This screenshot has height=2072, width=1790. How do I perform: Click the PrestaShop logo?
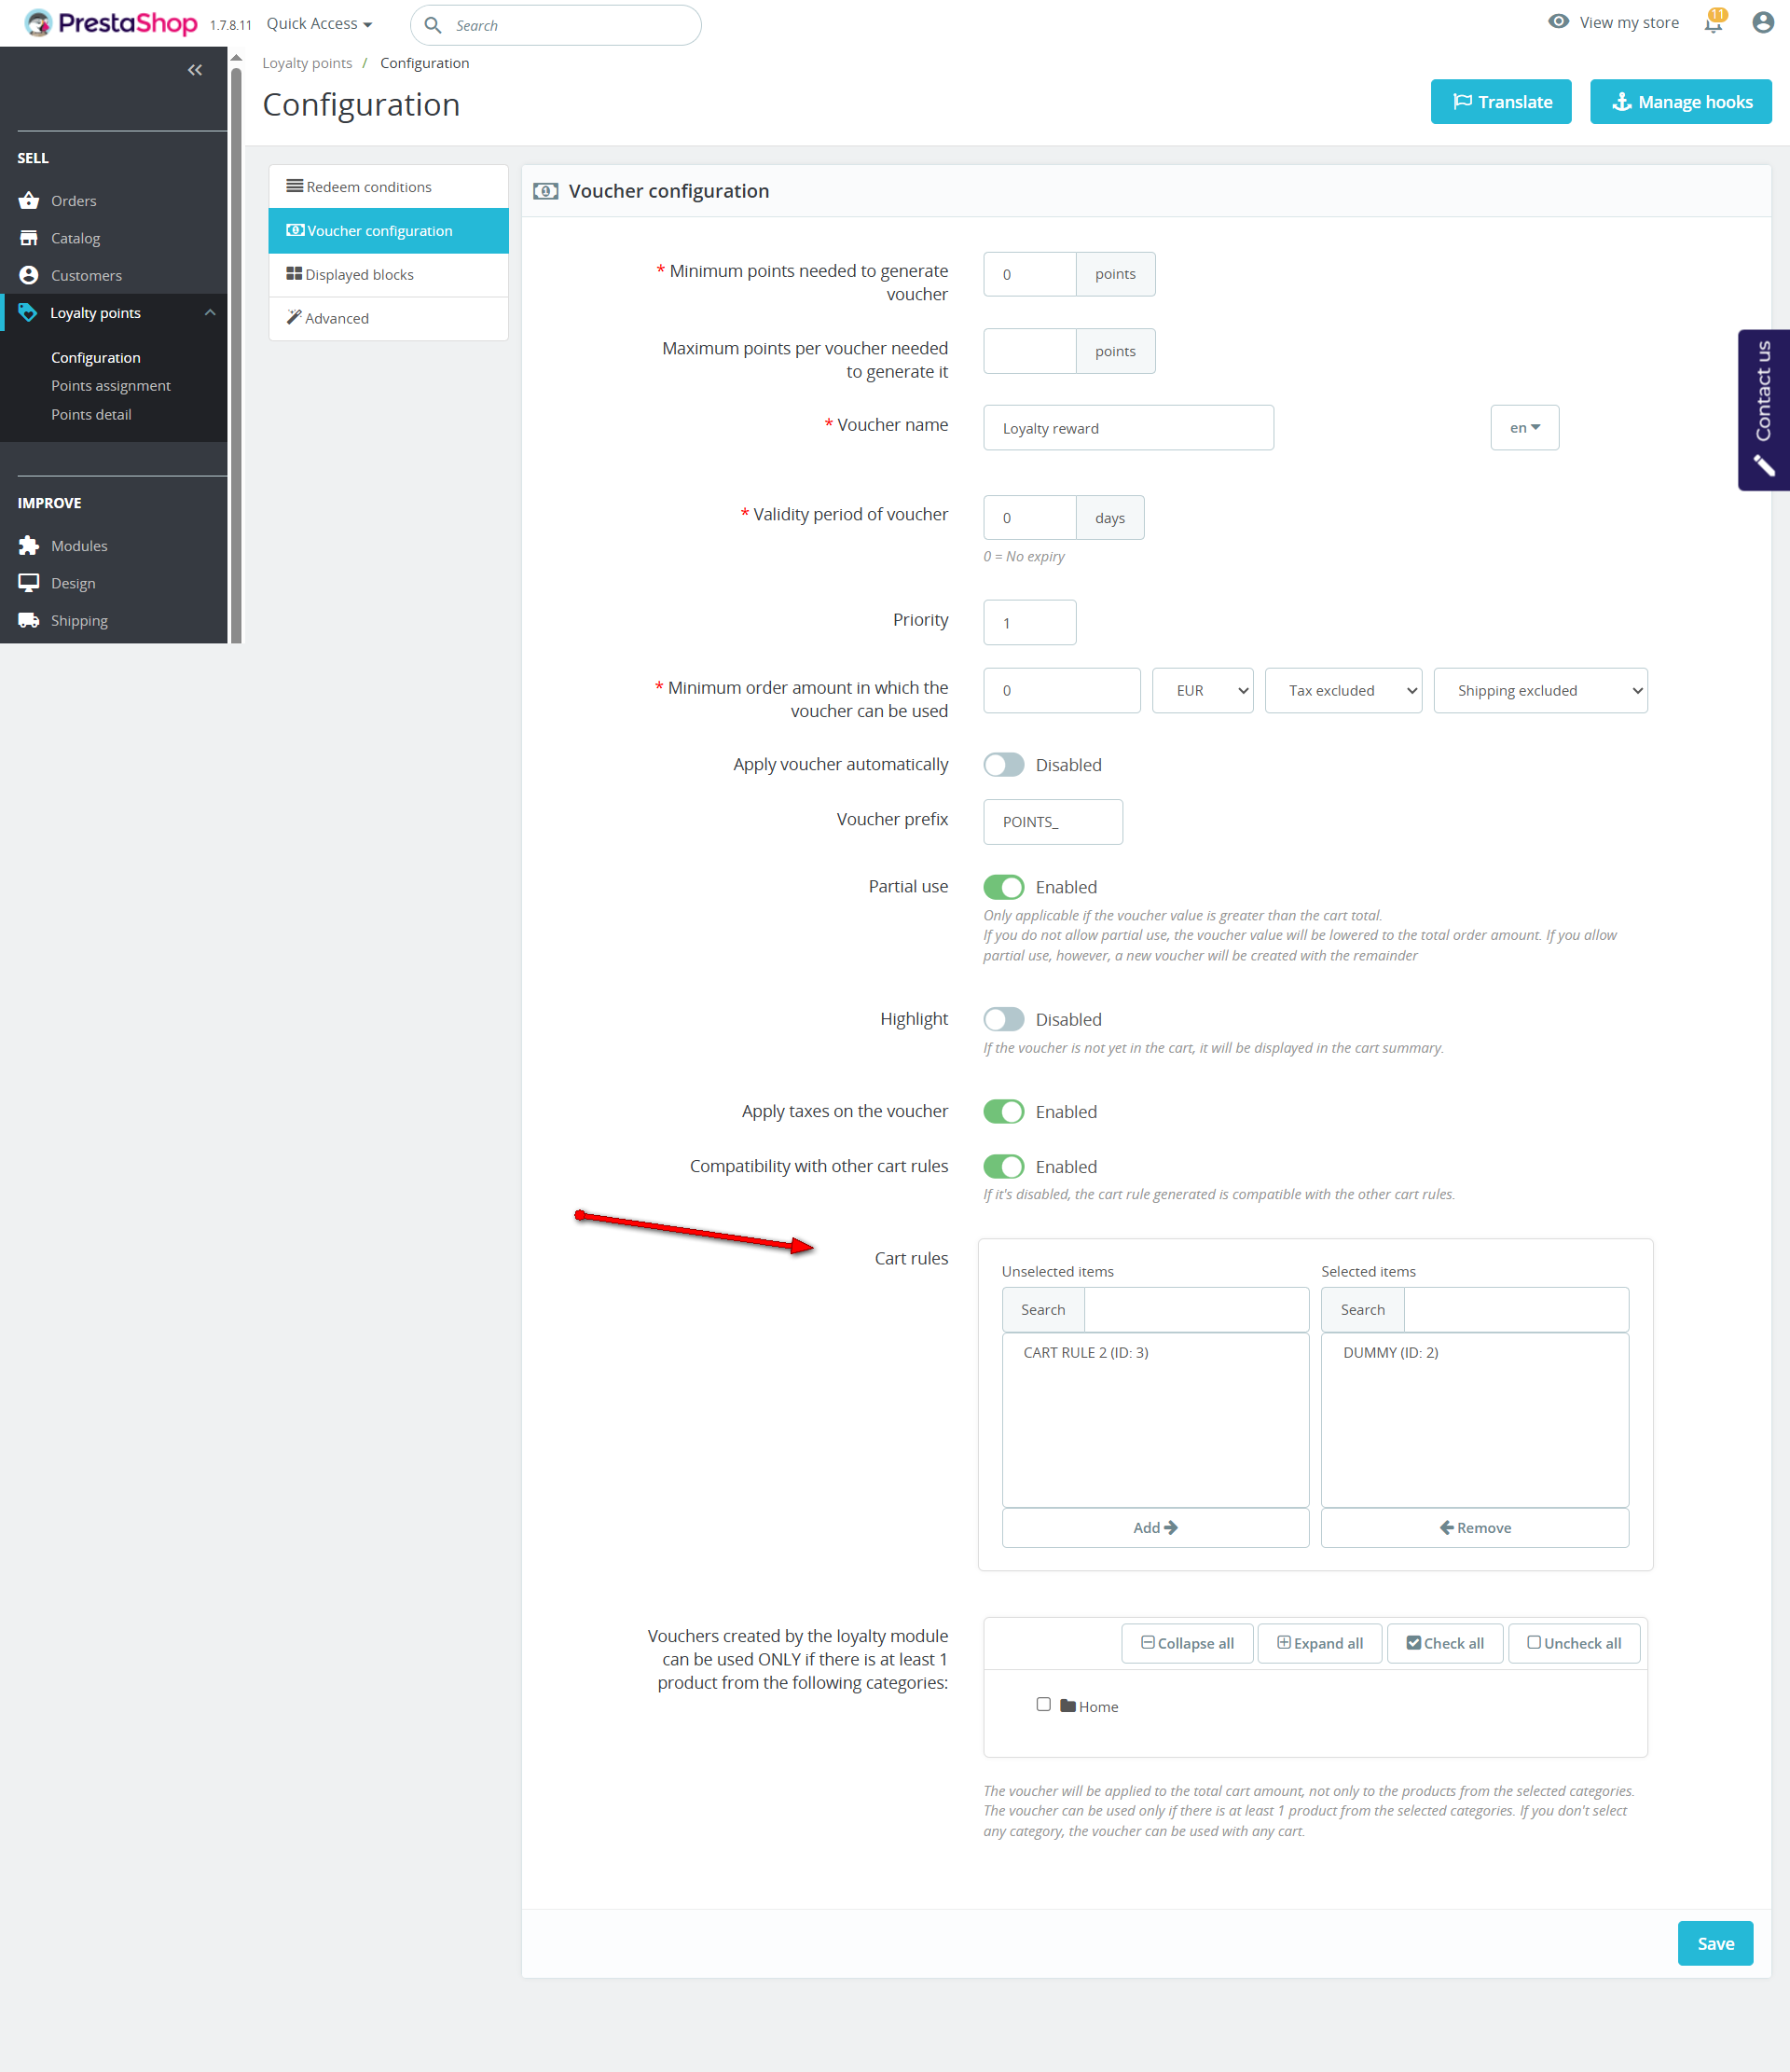pos(111,23)
